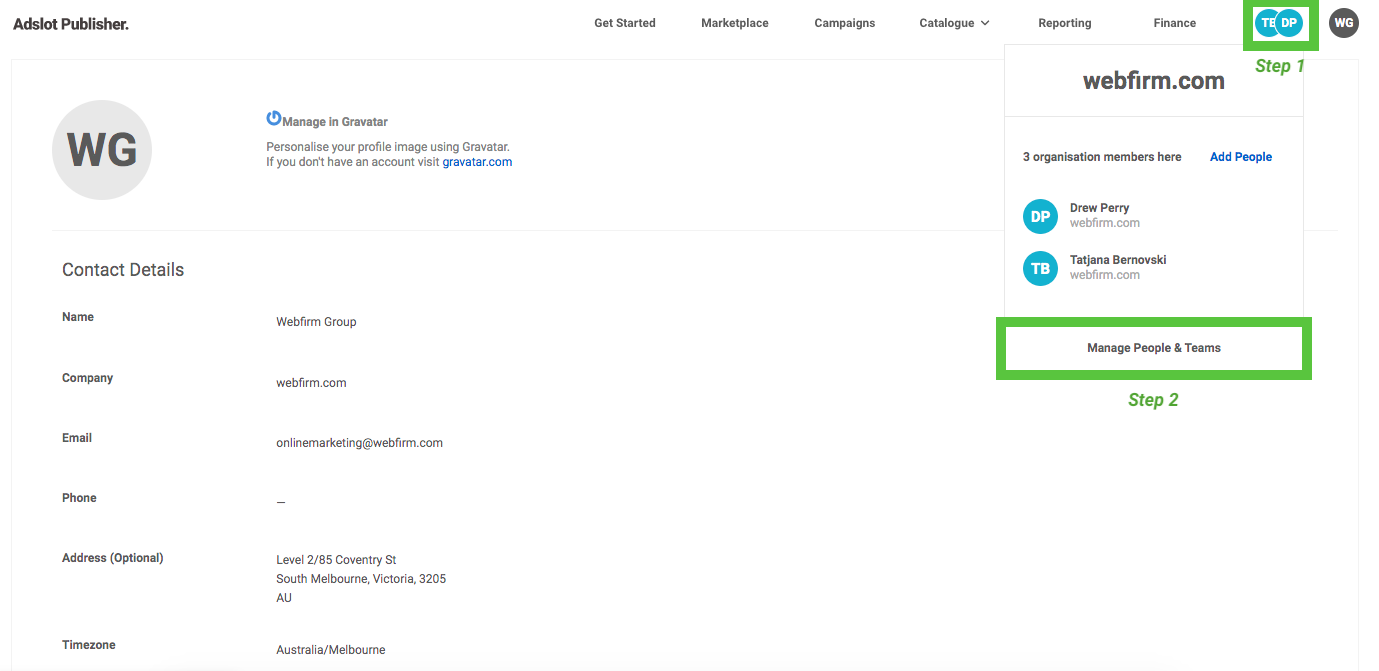Select the Drew Perry member name
Screen dimensions: 1379x671
[x=1099, y=208]
